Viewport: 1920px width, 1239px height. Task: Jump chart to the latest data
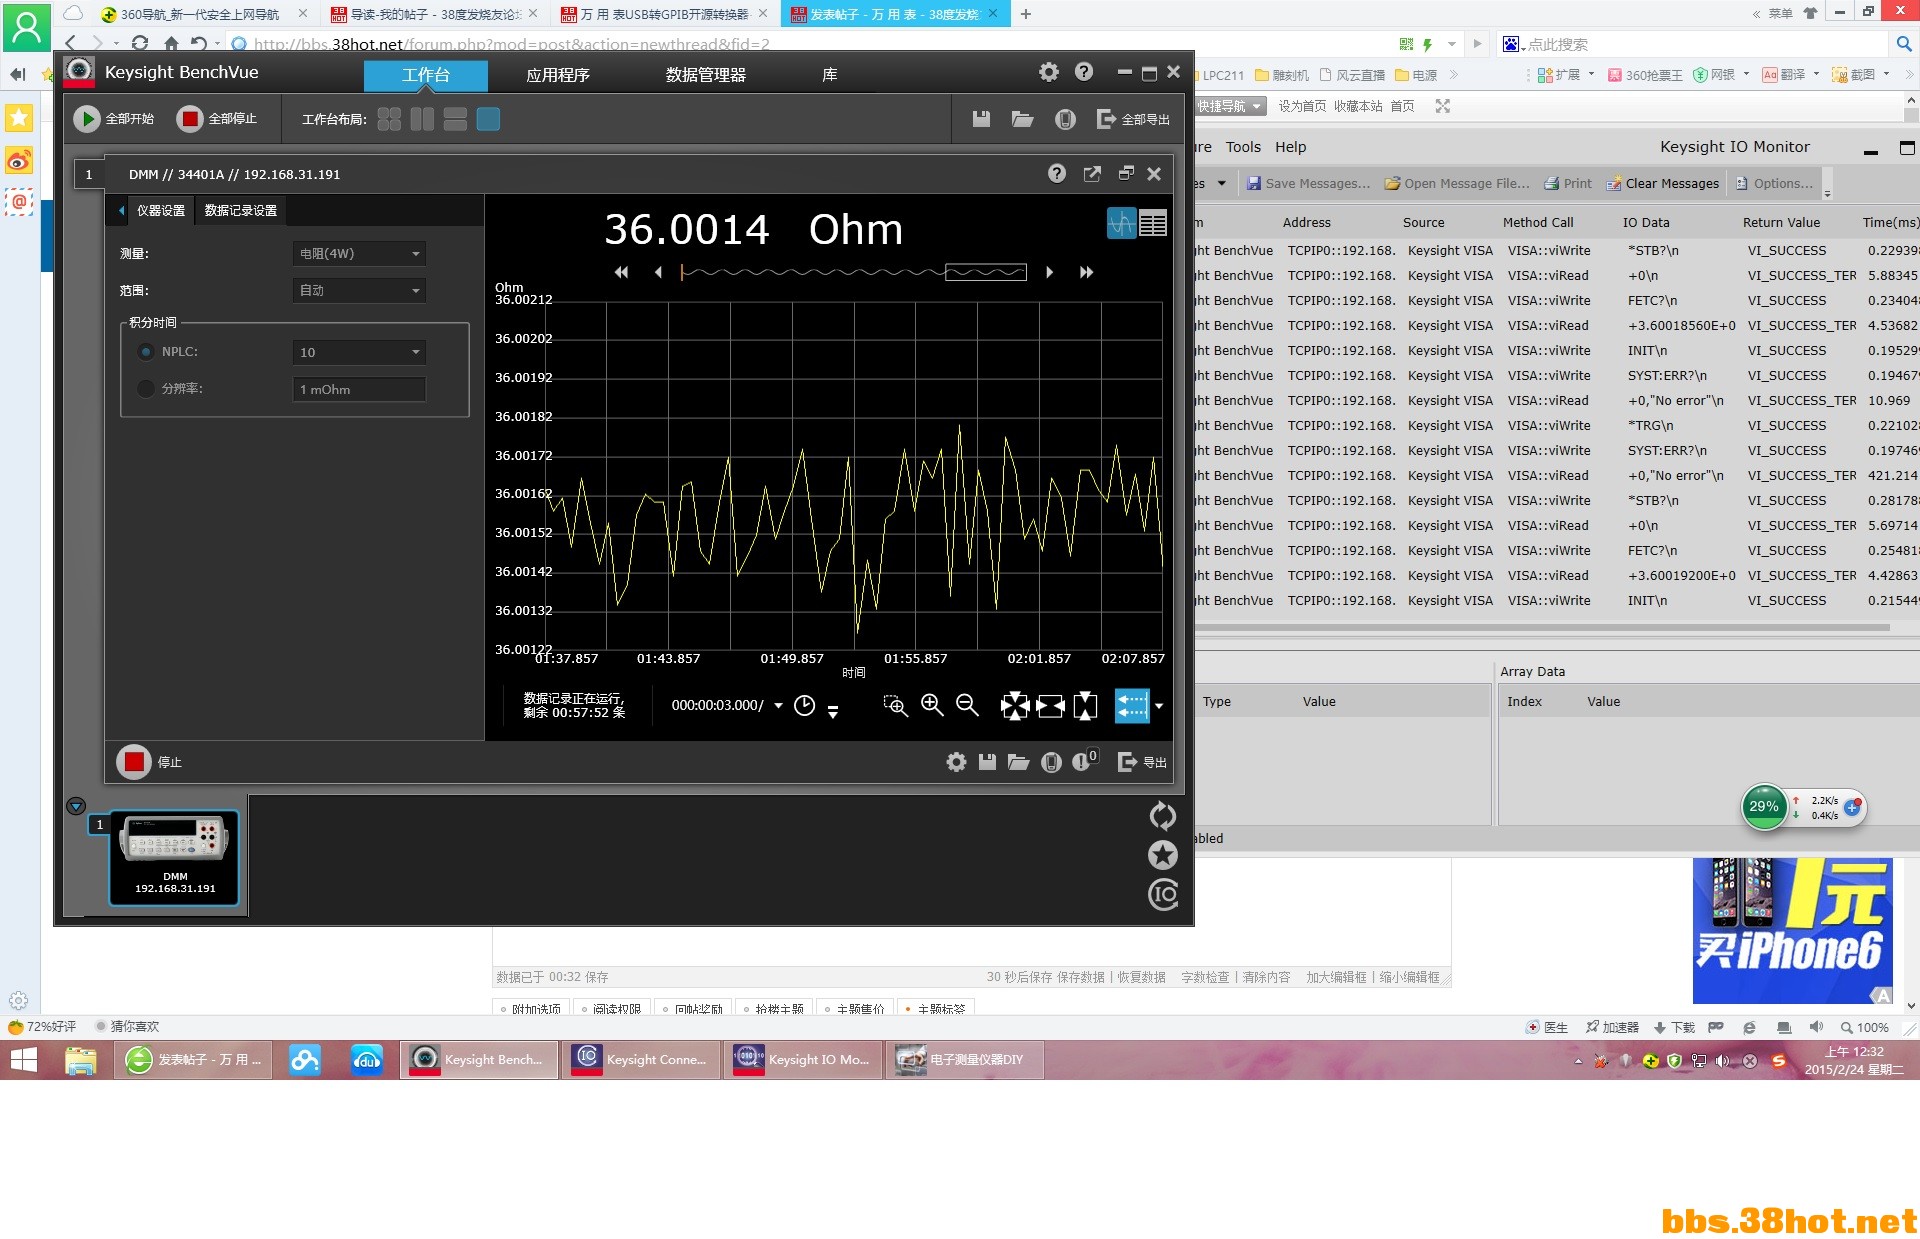[x=1086, y=272]
